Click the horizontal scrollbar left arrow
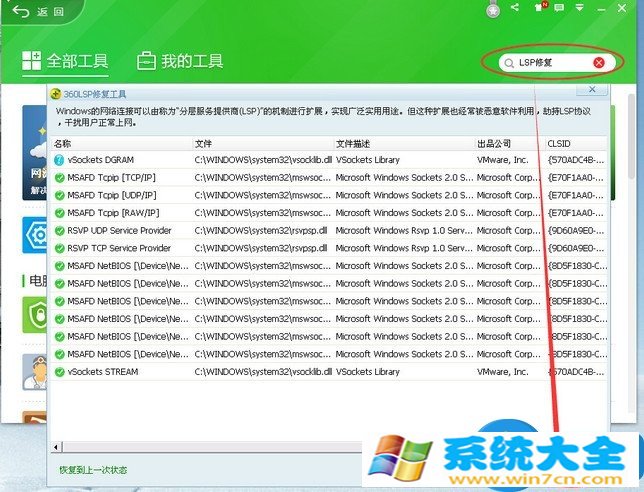This screenshot has width=644, height=492. (56, 447)
